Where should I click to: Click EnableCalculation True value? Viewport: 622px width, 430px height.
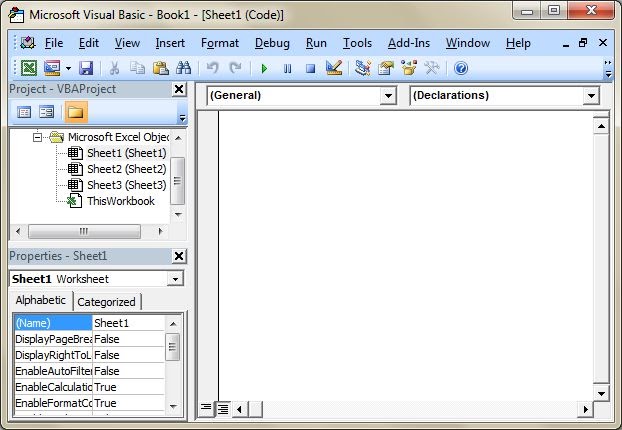[x=128, y=387]
